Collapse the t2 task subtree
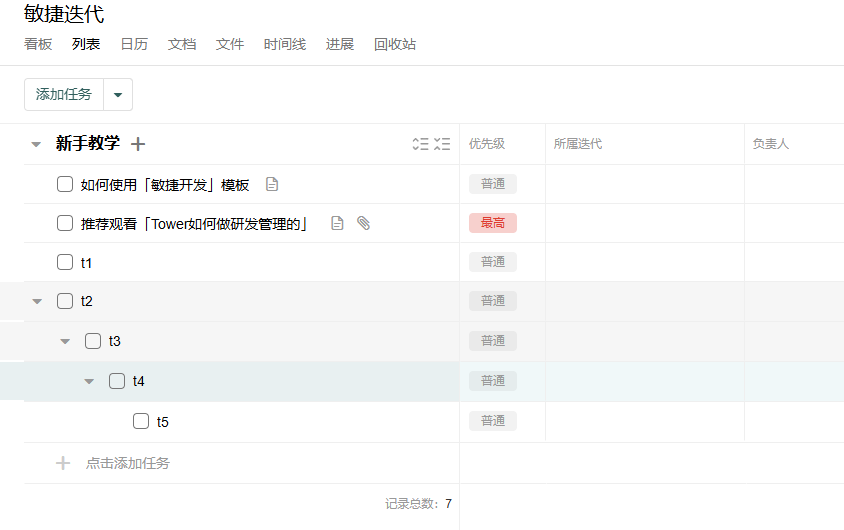Viewport: 844px width, 530px height. [x=37, y=301]
